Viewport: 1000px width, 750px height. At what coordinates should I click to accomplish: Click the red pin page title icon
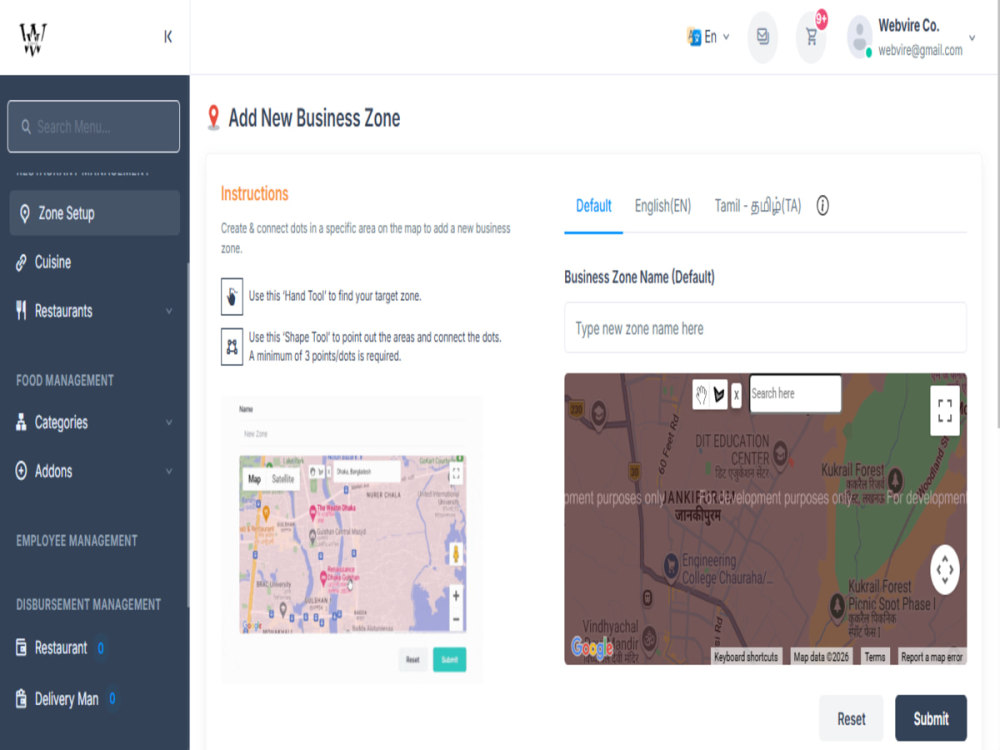pyautogui.click(x=214, y=118)
